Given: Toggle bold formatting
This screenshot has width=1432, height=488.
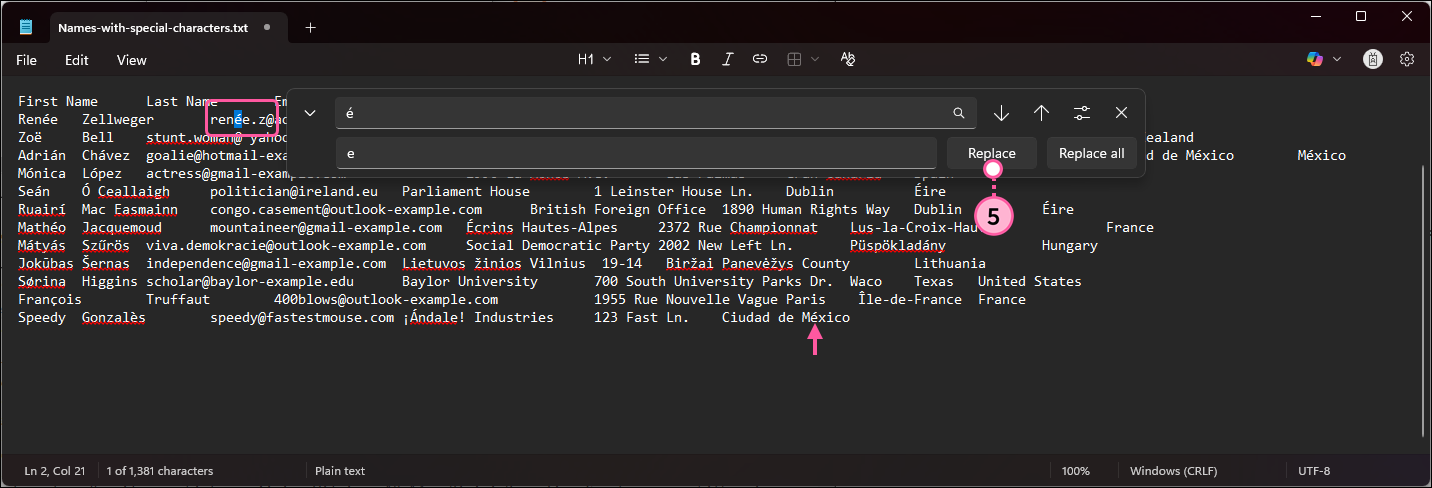Looking at the screenshot, I should [695, 60].
